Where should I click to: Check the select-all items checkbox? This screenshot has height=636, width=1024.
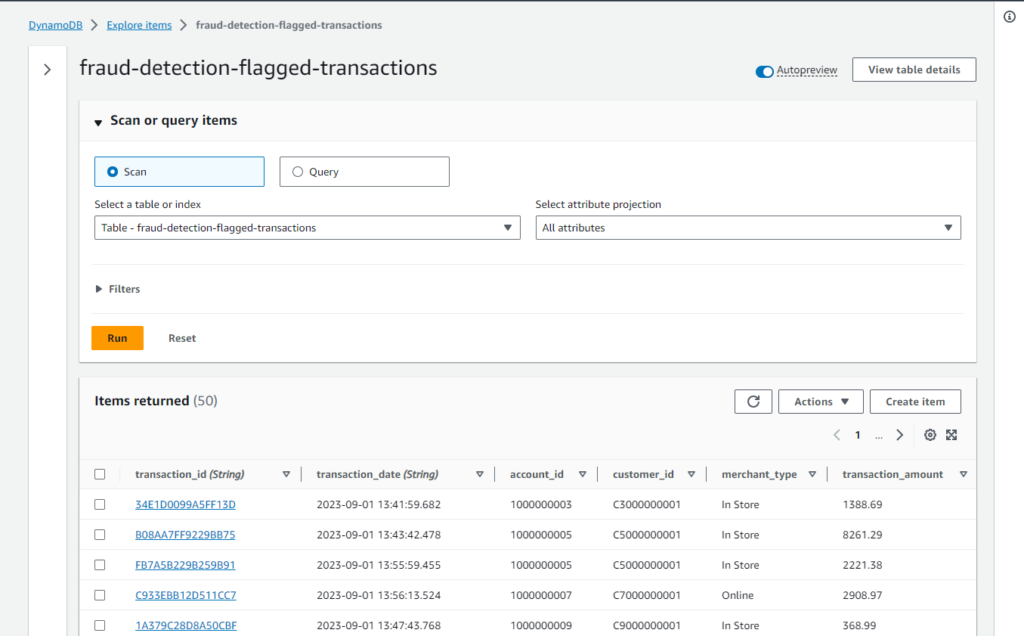[x=99, y=474]
